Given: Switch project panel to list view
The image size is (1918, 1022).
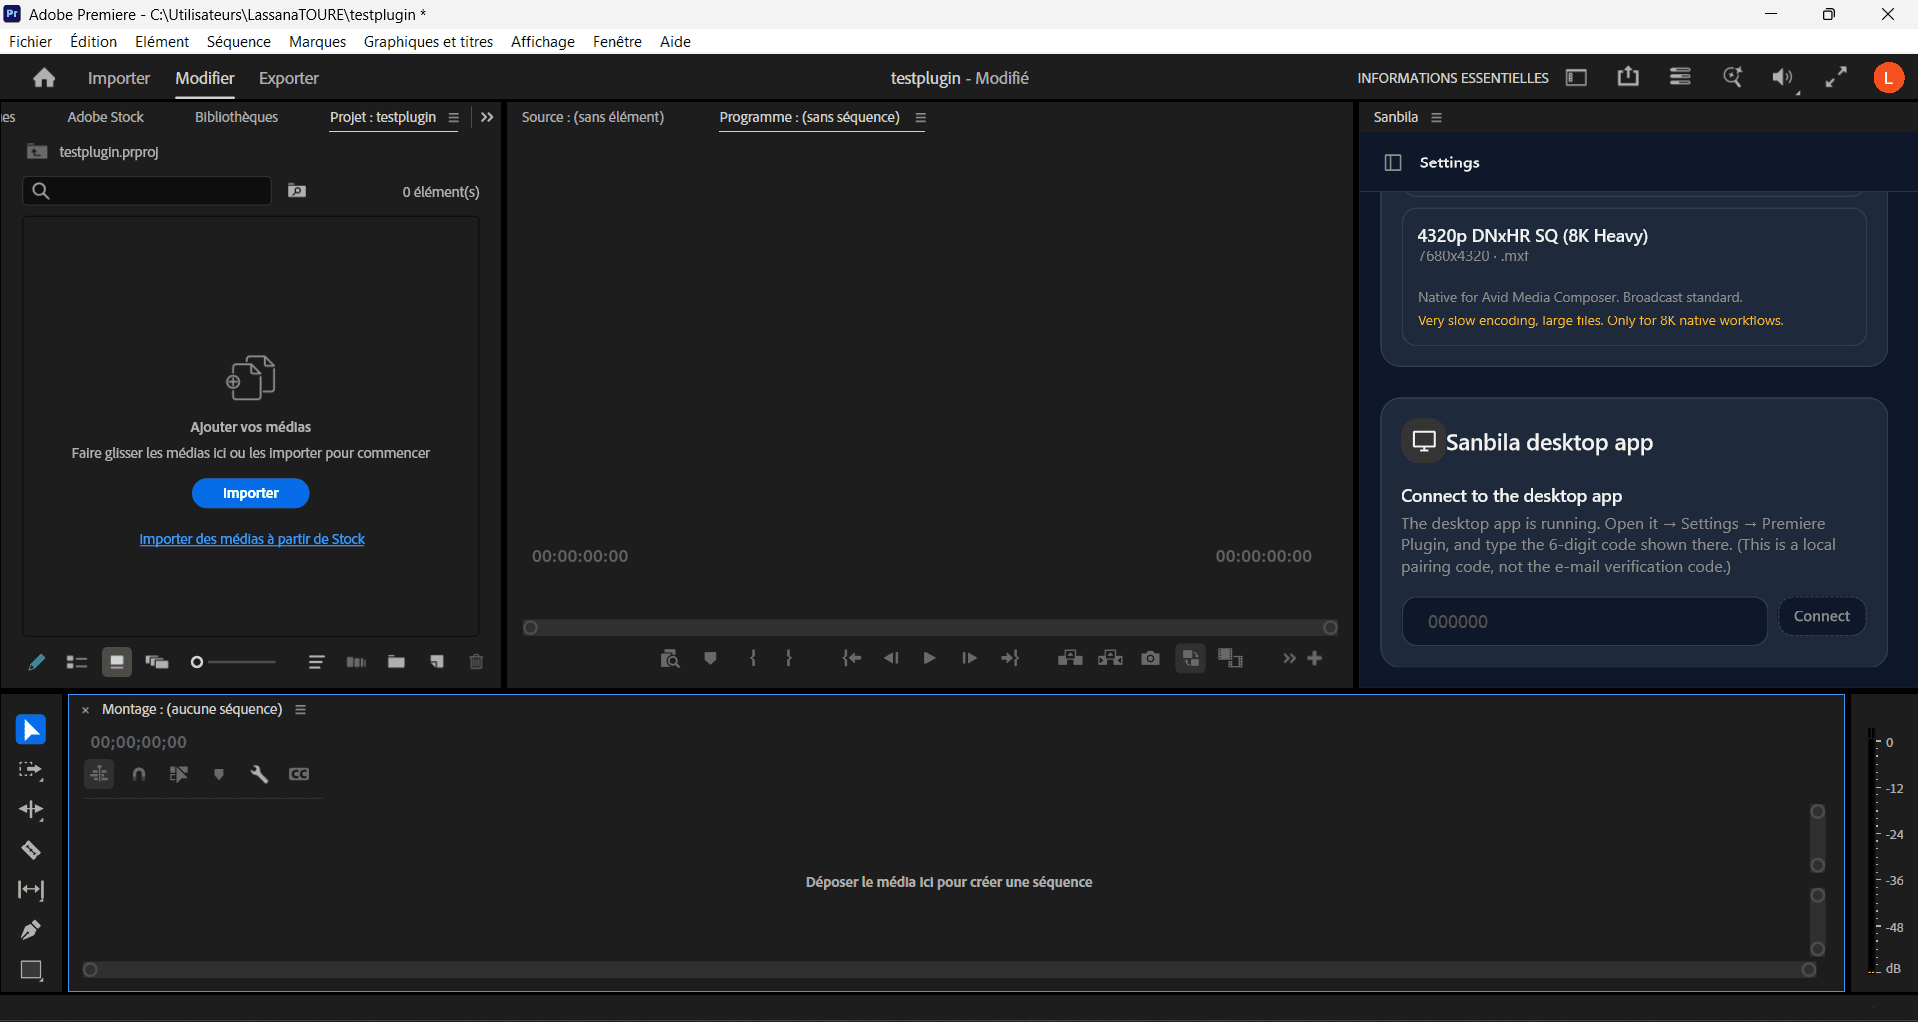Looking at the screenshot, I should coord(77,662).
